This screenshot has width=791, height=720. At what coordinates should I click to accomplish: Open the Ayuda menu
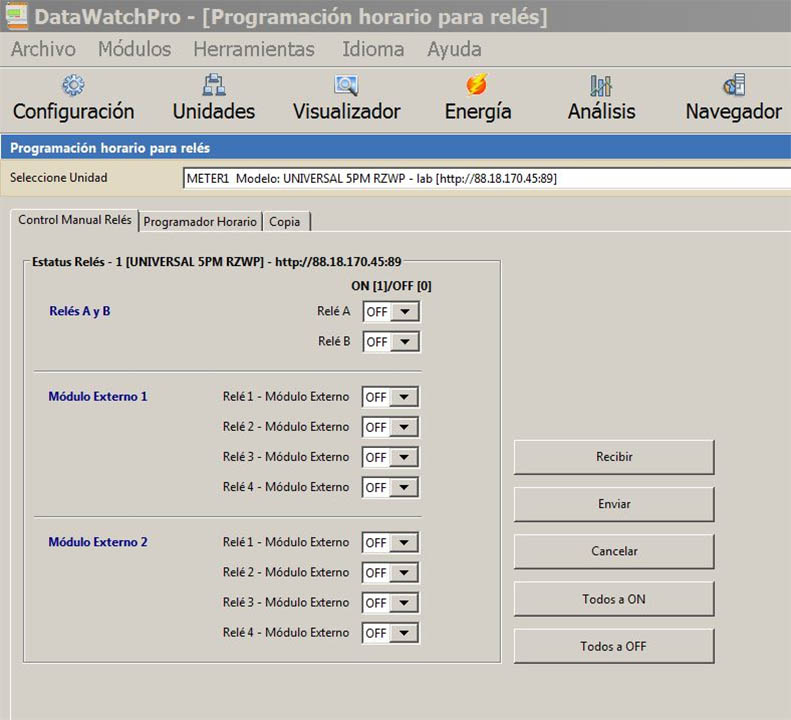pos(454,49)
